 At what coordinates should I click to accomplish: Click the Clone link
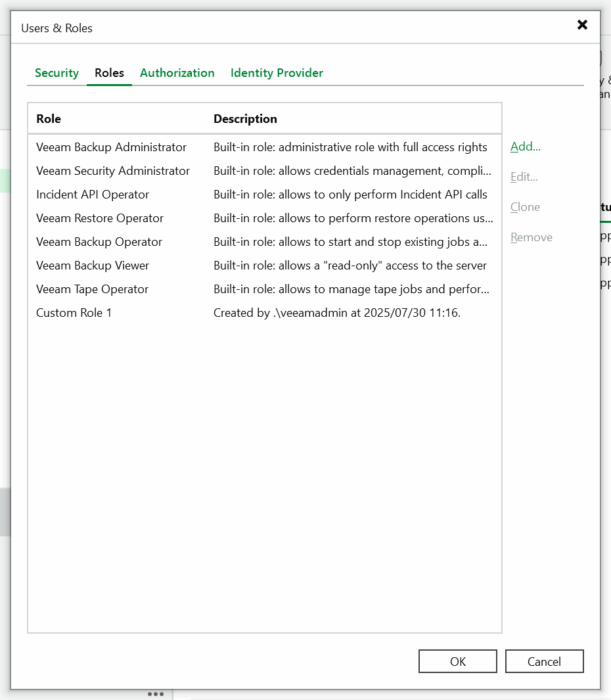click(x=525, y=207)
